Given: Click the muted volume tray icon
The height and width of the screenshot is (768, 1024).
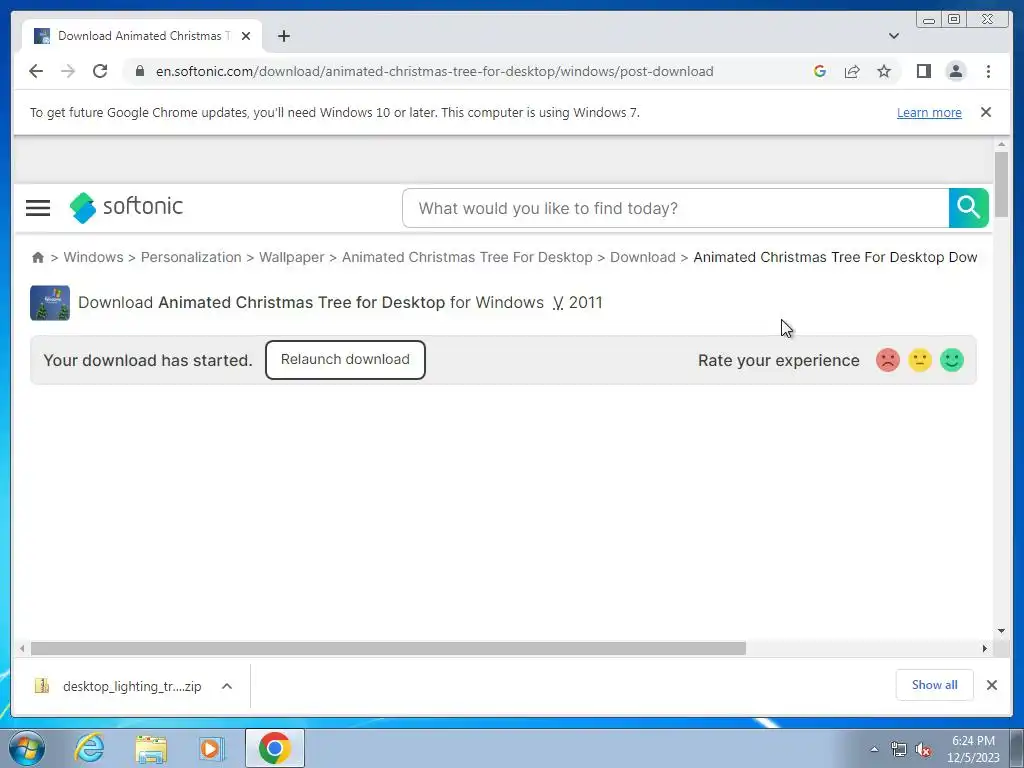Looking at the screenshot, I should click(x=923, y=749).
